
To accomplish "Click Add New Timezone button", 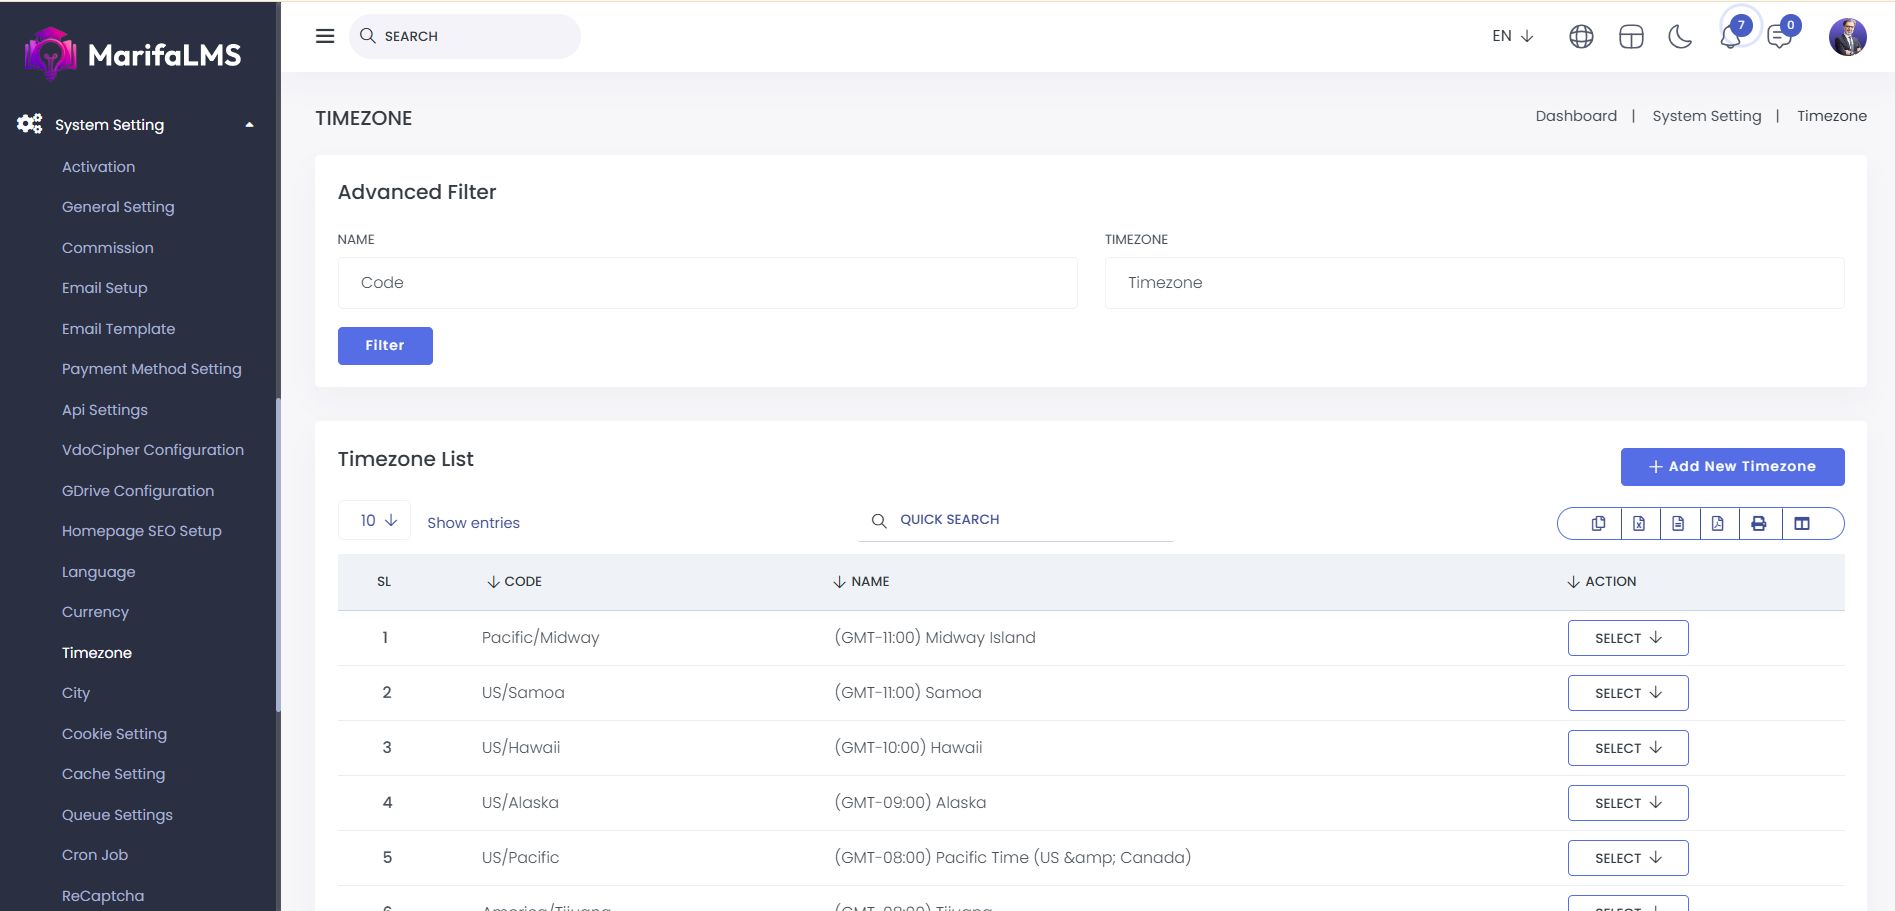I will click(1731, 467).
